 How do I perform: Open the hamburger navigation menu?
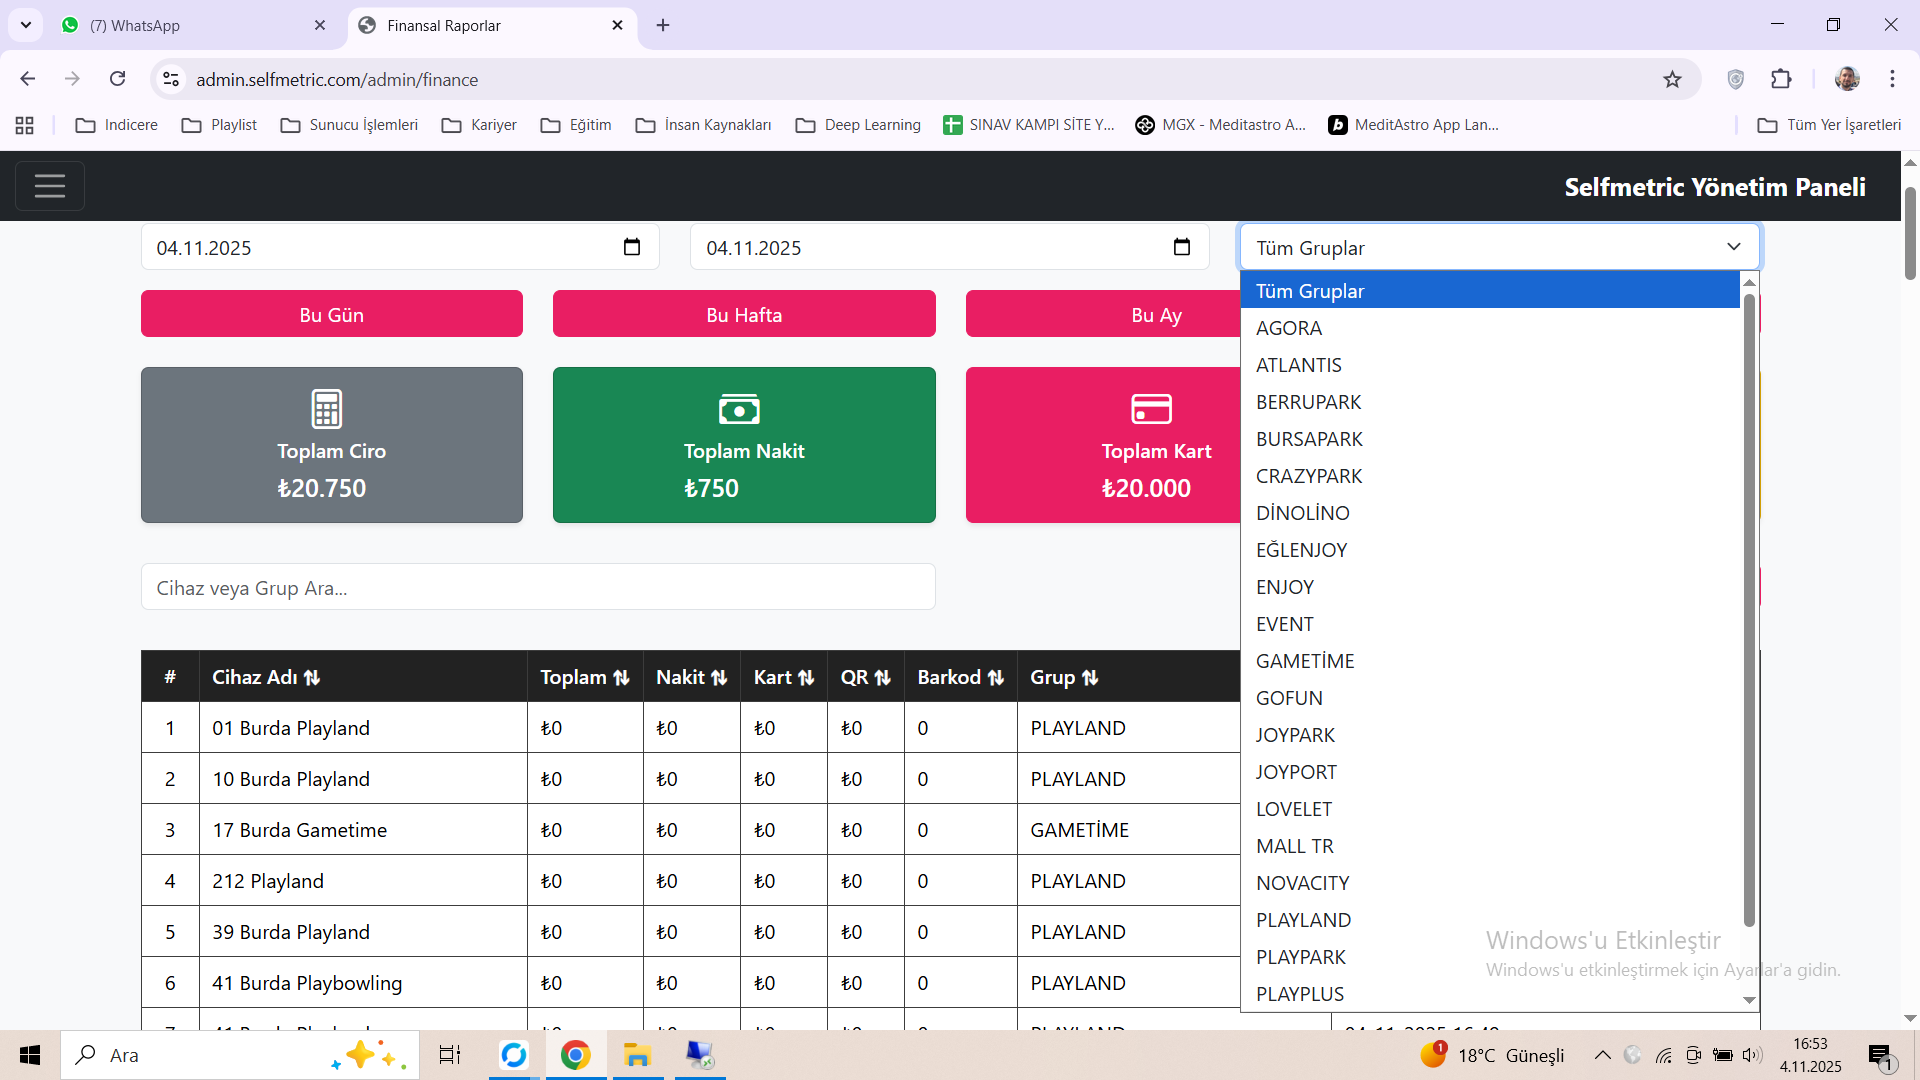click(50, 186)
